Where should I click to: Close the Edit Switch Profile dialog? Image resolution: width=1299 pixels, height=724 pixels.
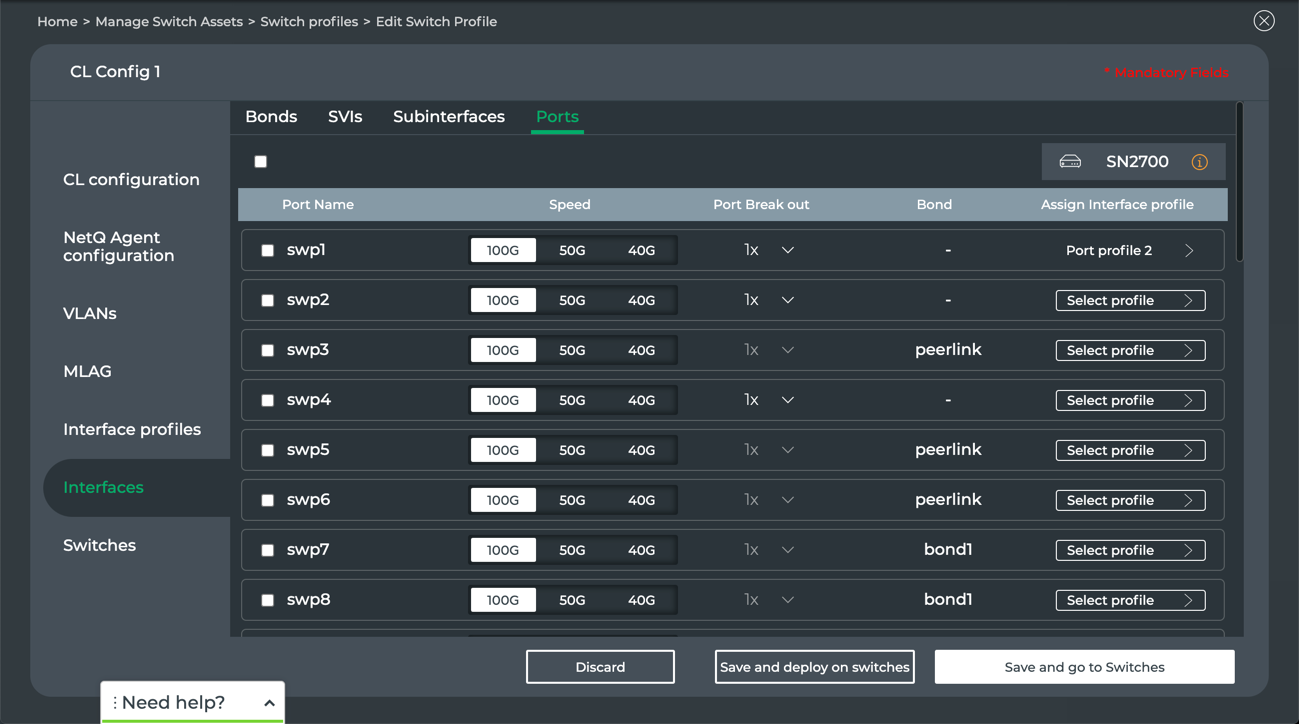(x=1264, y=21)
